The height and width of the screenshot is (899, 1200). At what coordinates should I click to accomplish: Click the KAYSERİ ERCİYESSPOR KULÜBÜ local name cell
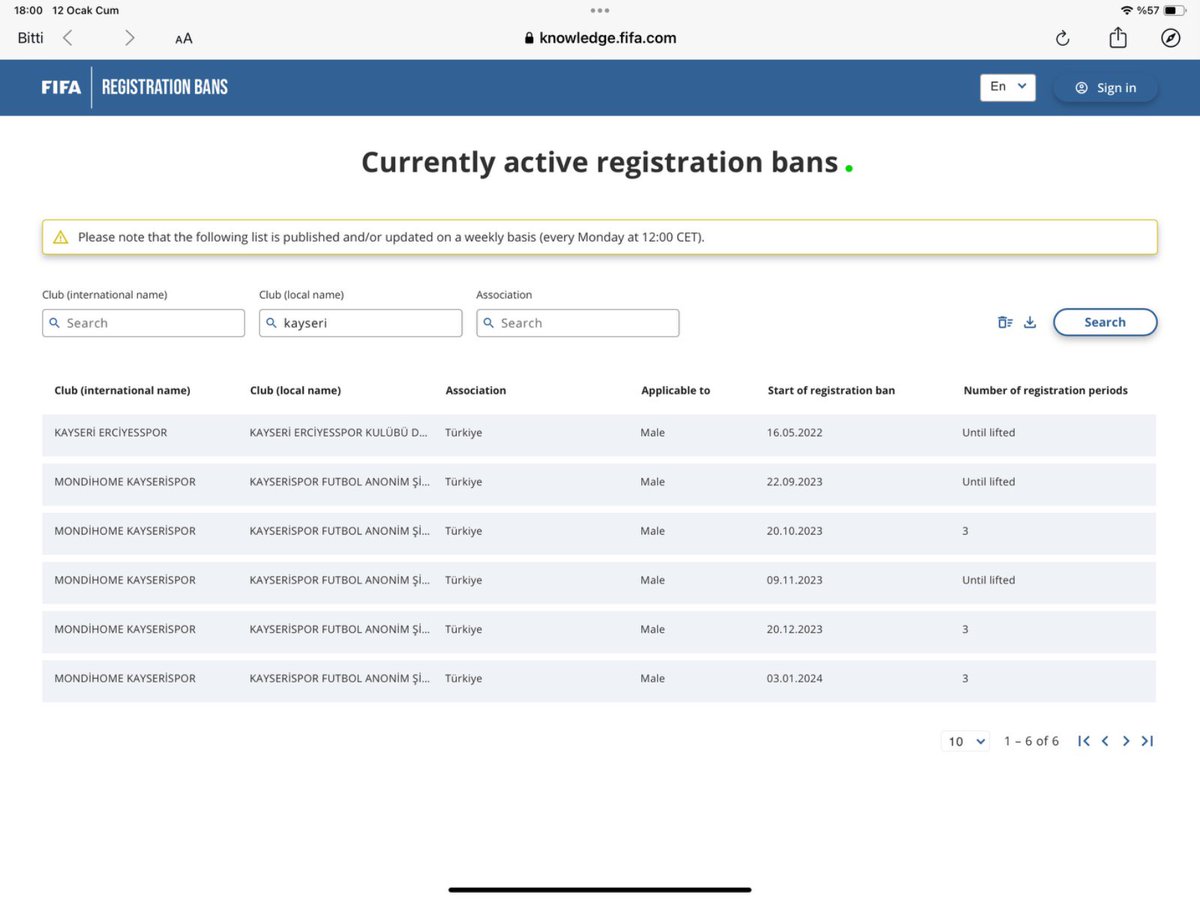click(338, 433)
